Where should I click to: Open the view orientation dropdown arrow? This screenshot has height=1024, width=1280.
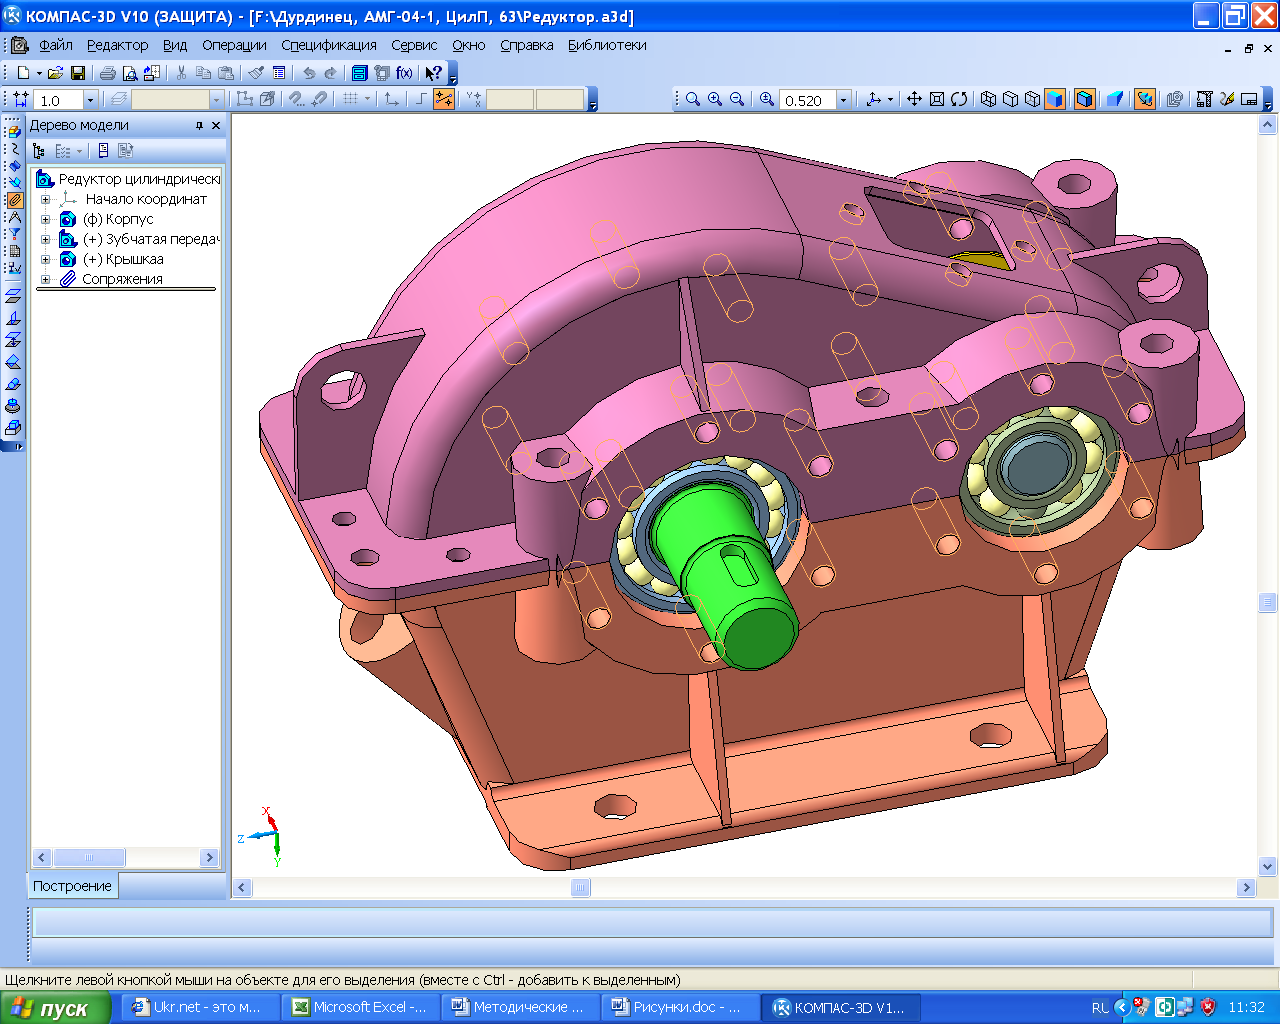click(890, 100)
